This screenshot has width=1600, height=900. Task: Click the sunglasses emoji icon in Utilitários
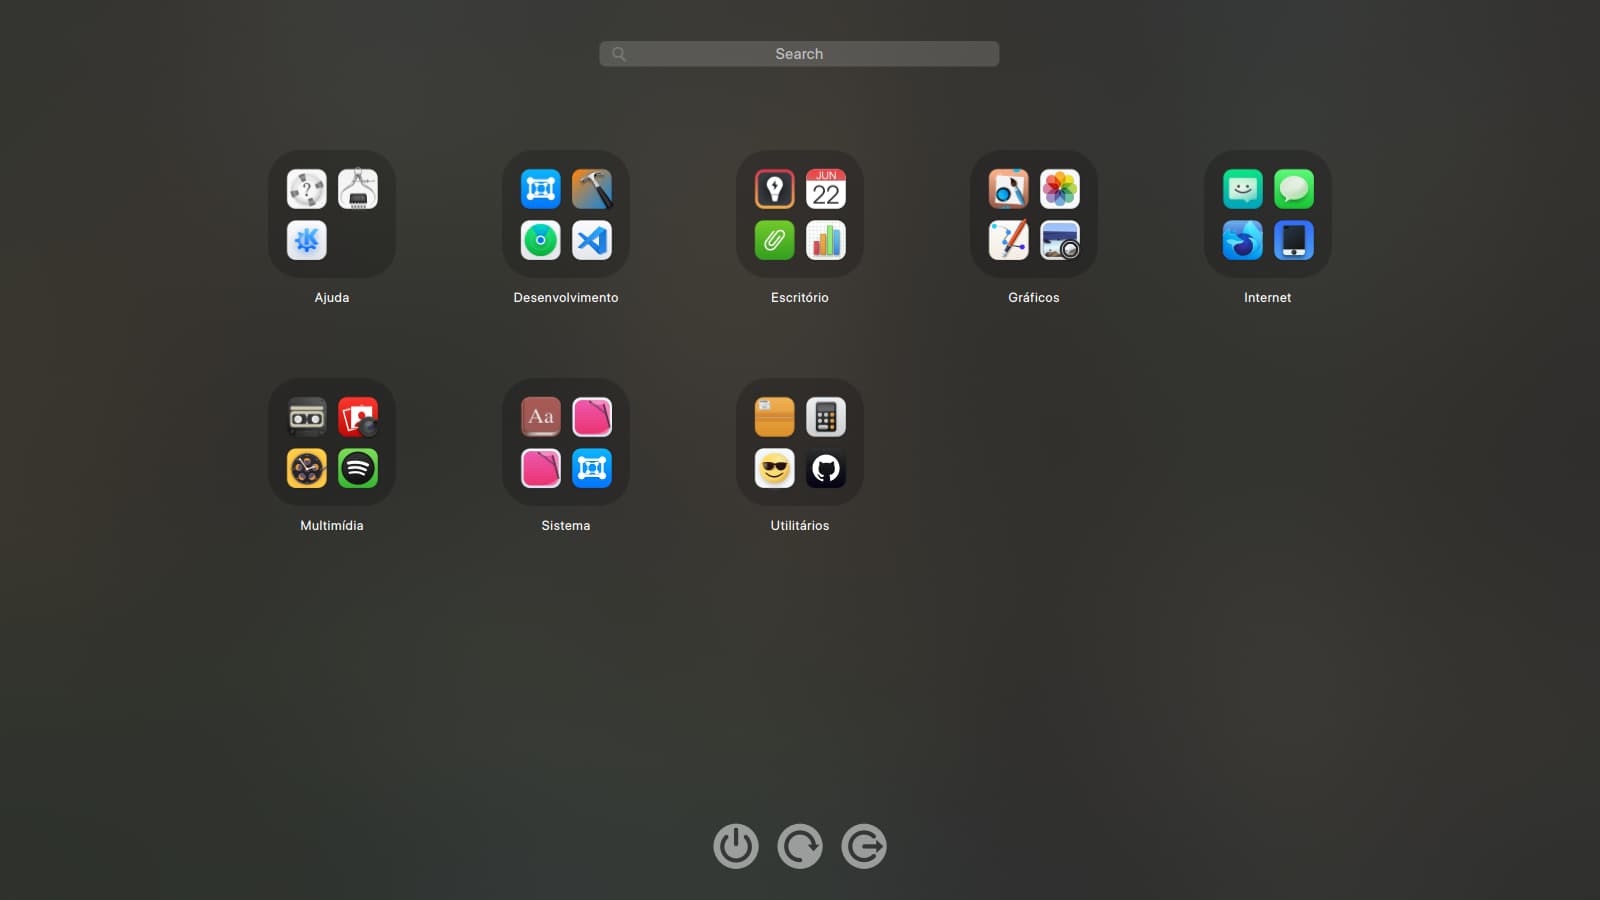coord(775,468)
